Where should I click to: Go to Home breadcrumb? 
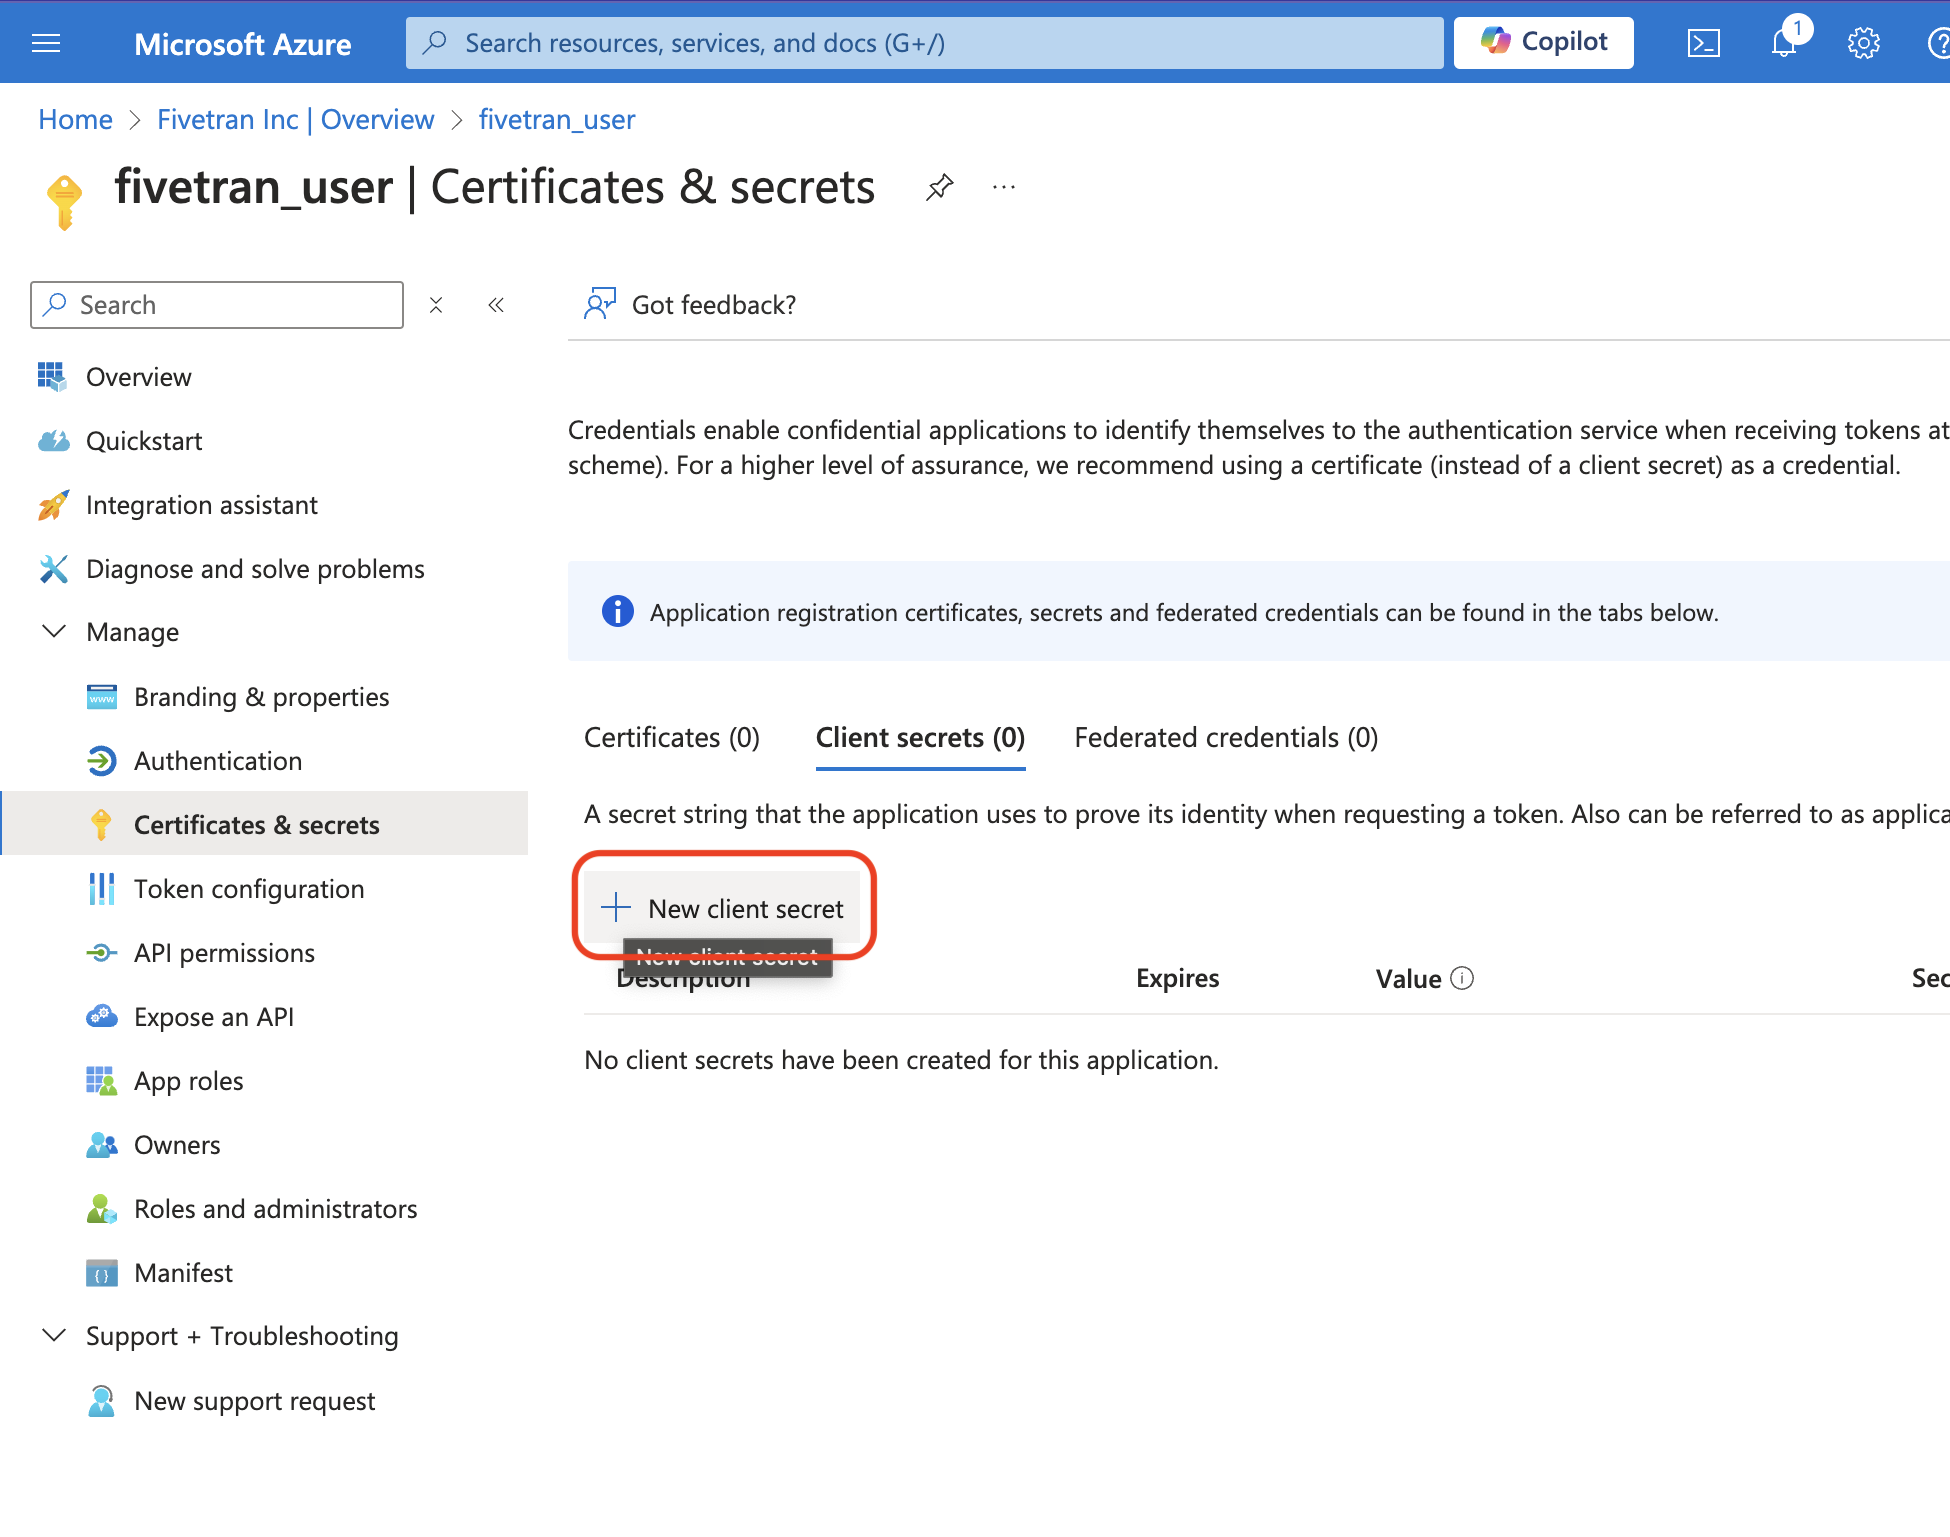click(x=75, y=120)
